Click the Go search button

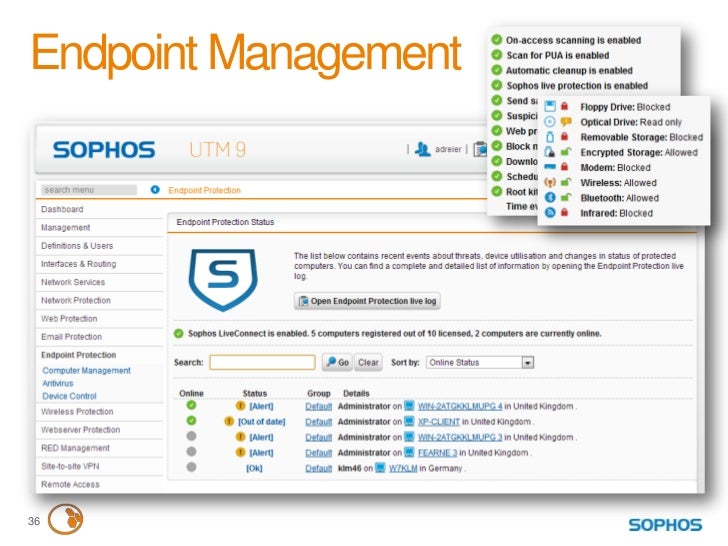[x=338, y=362]
